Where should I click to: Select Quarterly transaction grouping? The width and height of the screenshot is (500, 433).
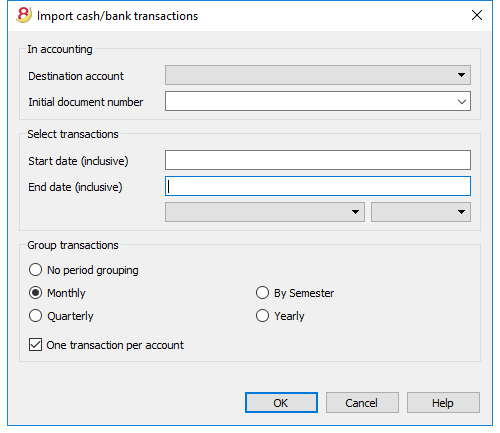click(35, 316)
